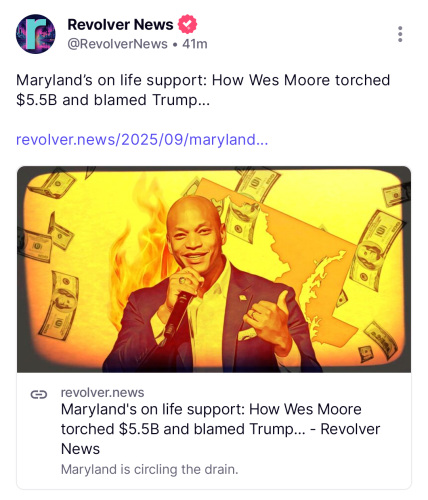Viewport: 428px width, 500px height.
Task: Click the 41m post timestamp
Action: tap(195, 44)
